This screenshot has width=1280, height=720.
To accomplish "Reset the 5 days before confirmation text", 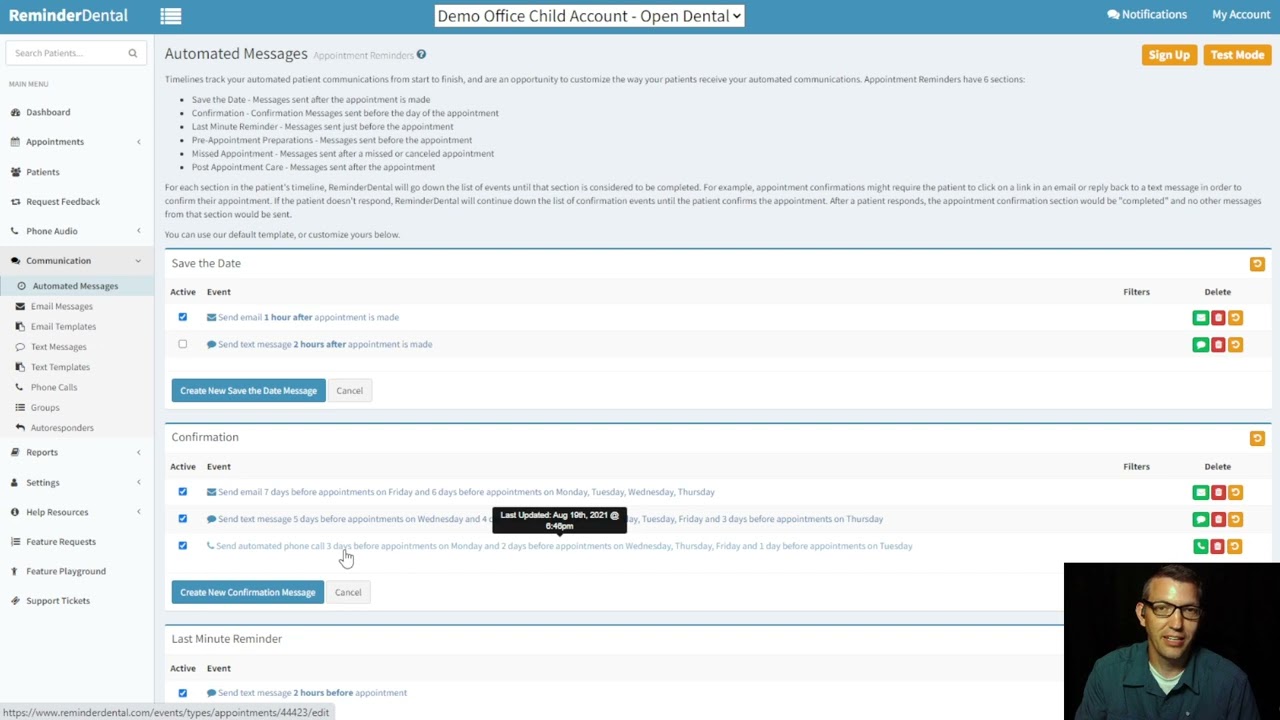I will (1235, 520).
